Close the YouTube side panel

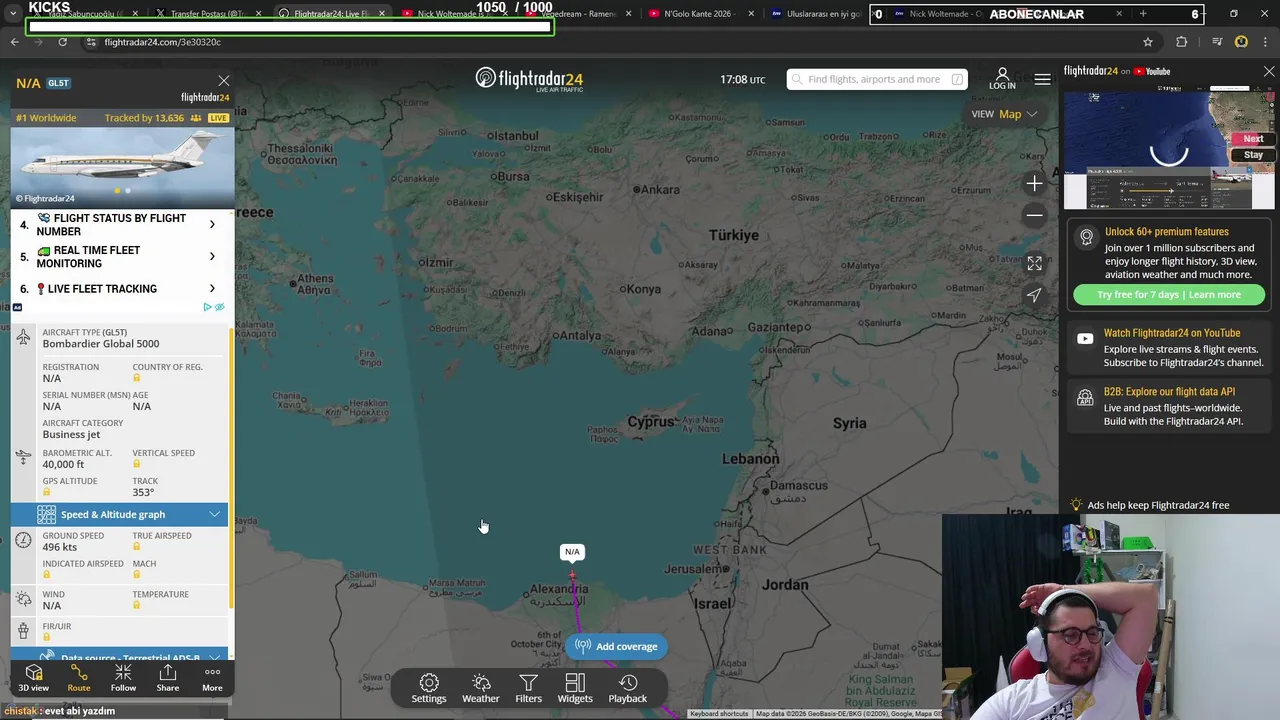[1269, 72]
